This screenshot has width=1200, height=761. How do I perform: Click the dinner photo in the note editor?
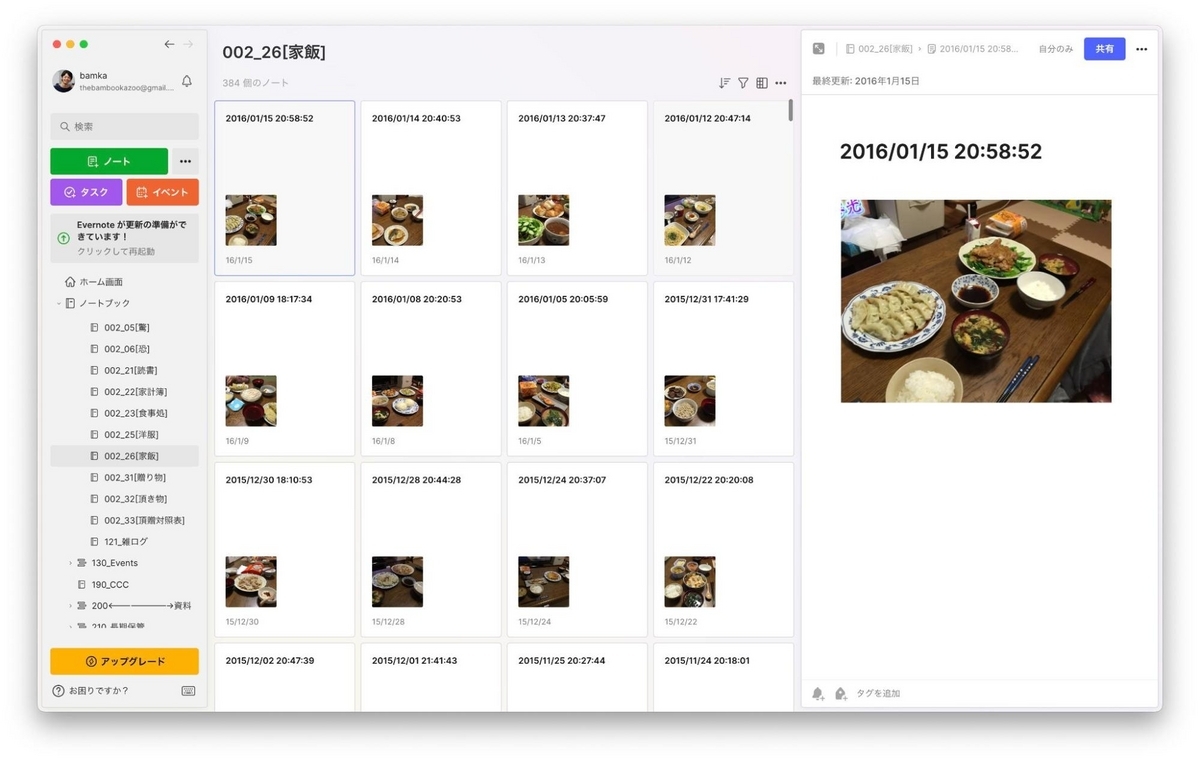(976, 301)
